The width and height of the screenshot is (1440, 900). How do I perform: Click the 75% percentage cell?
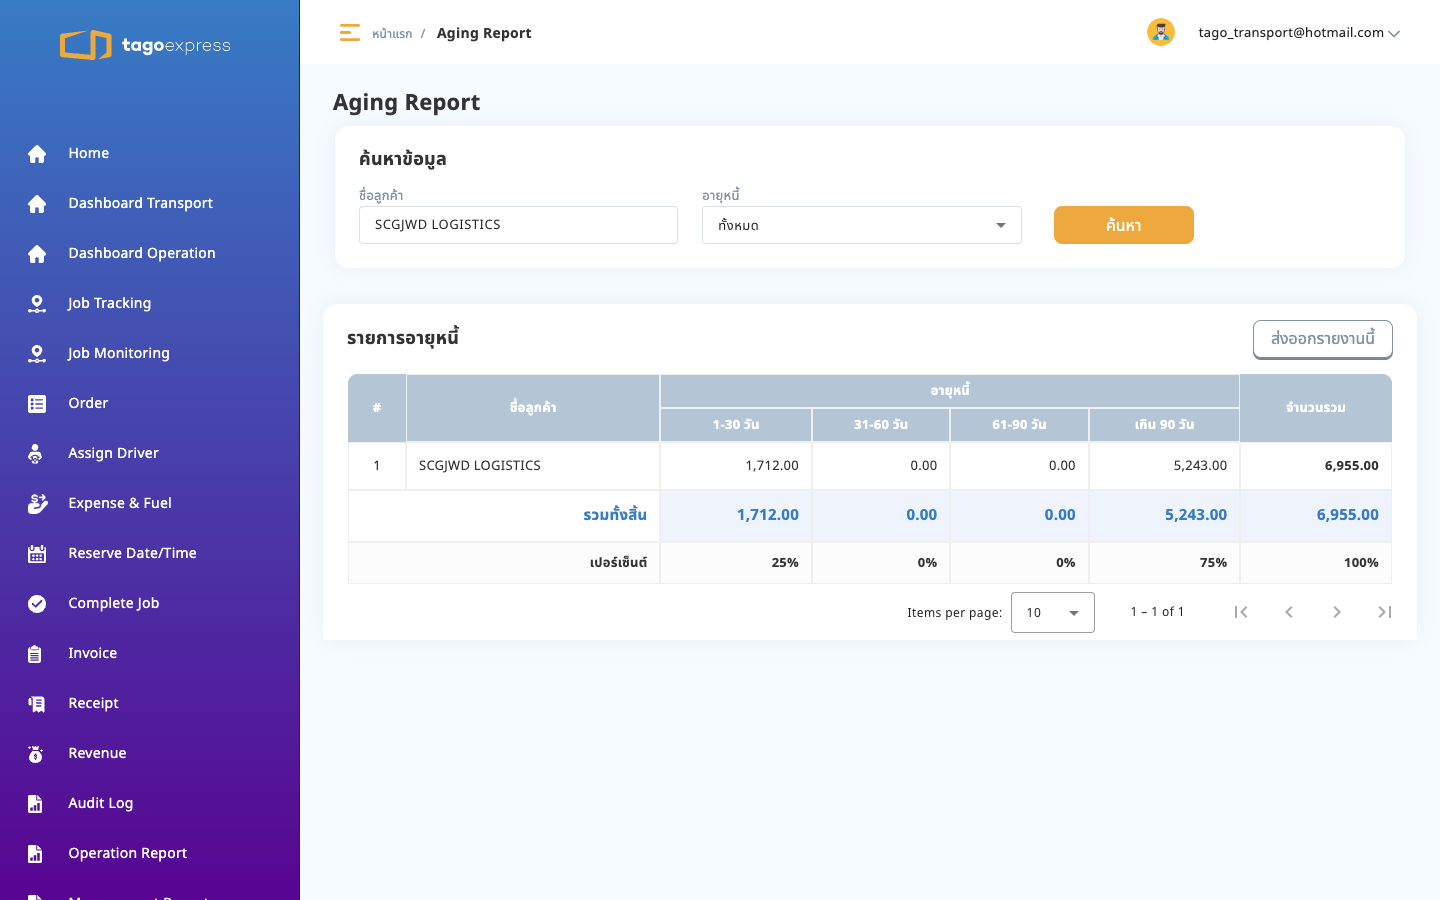1164,563
